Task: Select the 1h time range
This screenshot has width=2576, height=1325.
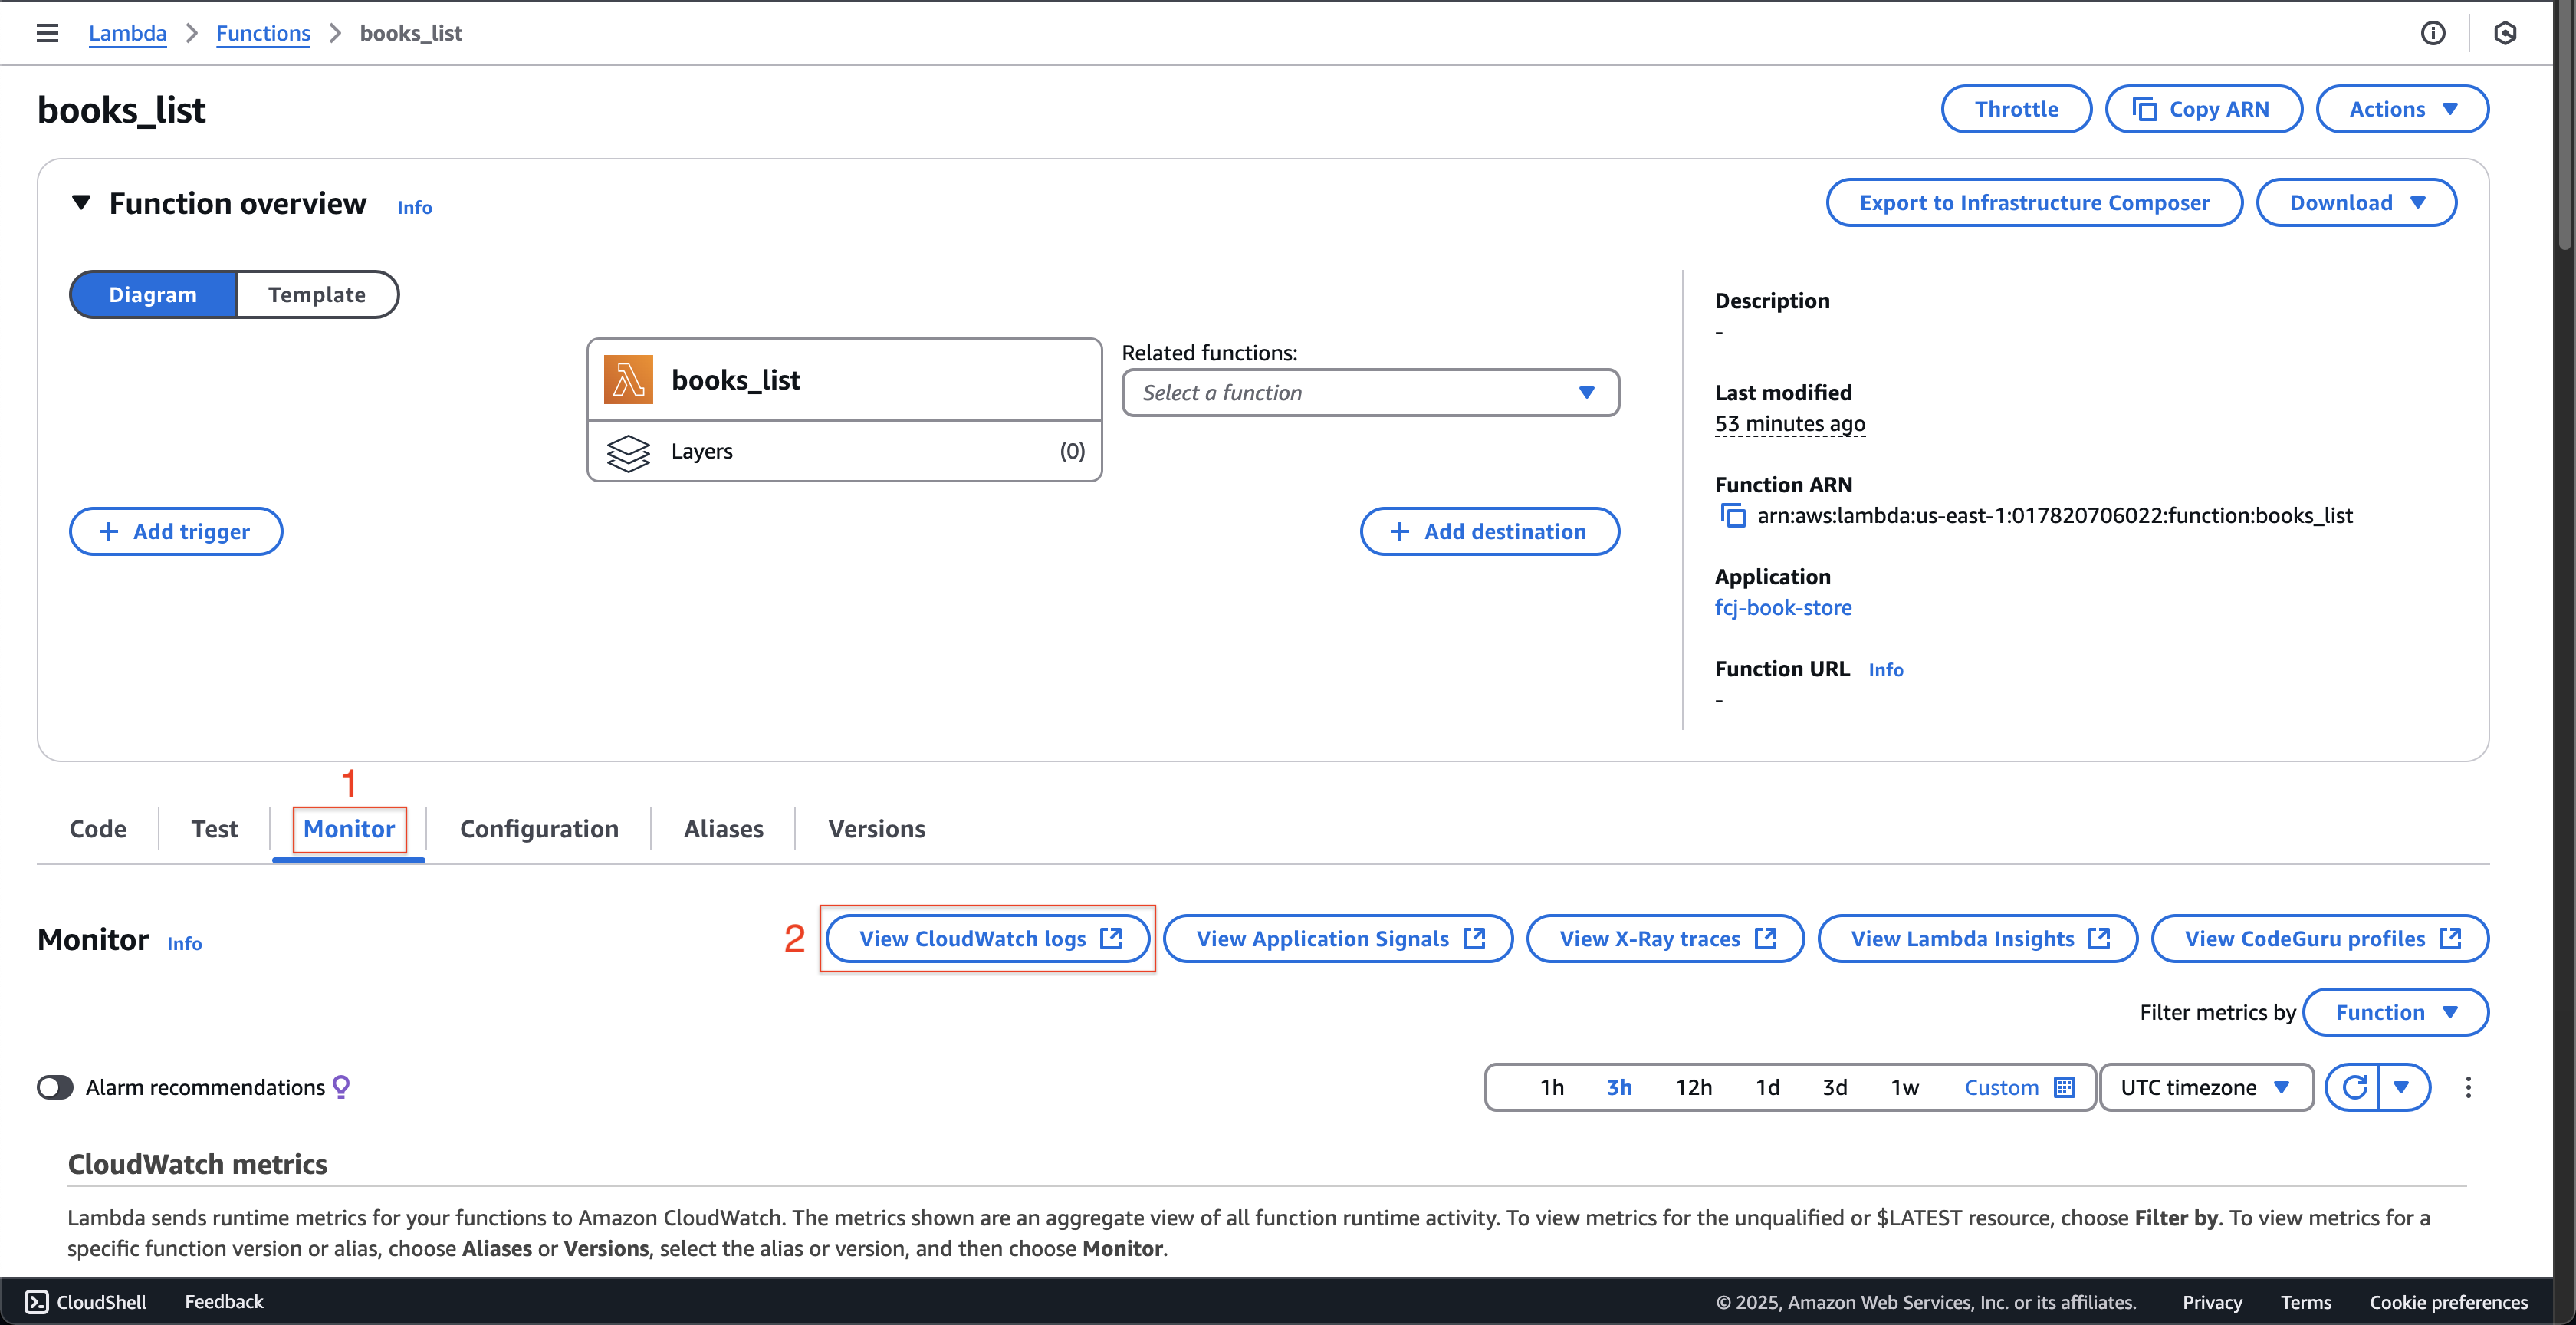Action: [x=1552, y=1087]
